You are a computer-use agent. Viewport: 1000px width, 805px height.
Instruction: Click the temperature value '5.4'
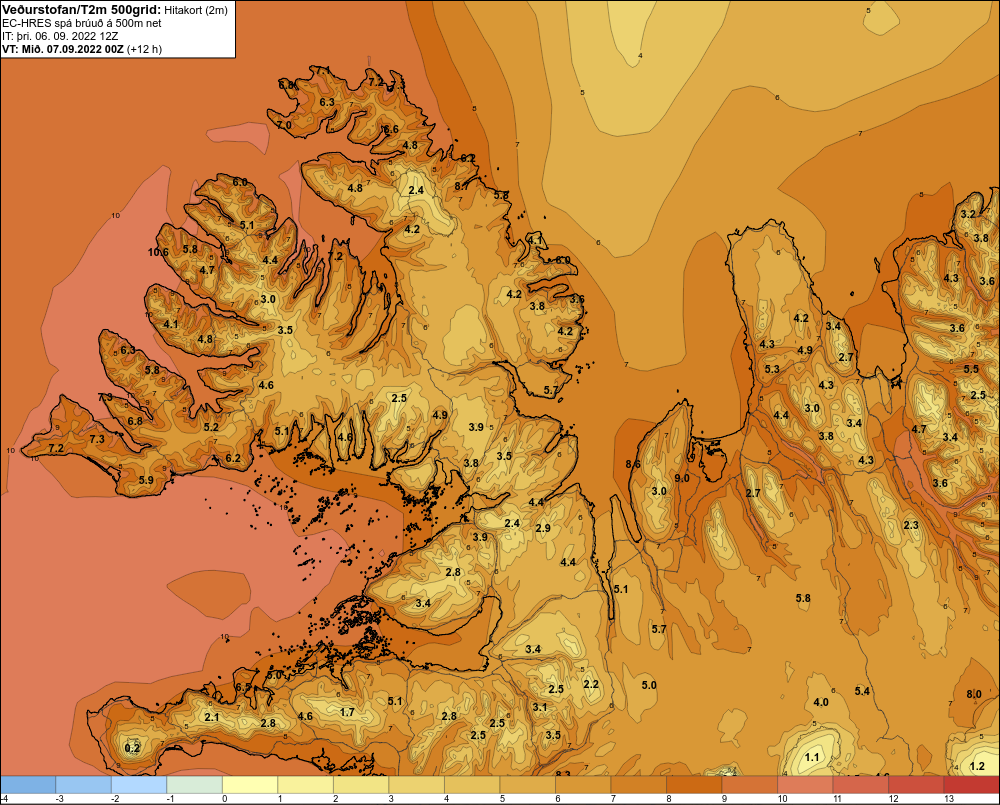[x=862, y=691]
